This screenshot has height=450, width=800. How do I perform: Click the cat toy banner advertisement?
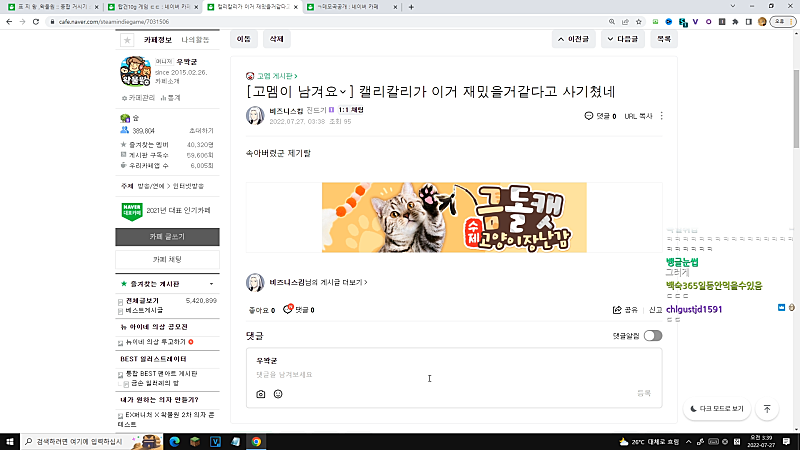click(x=454, y=217)
